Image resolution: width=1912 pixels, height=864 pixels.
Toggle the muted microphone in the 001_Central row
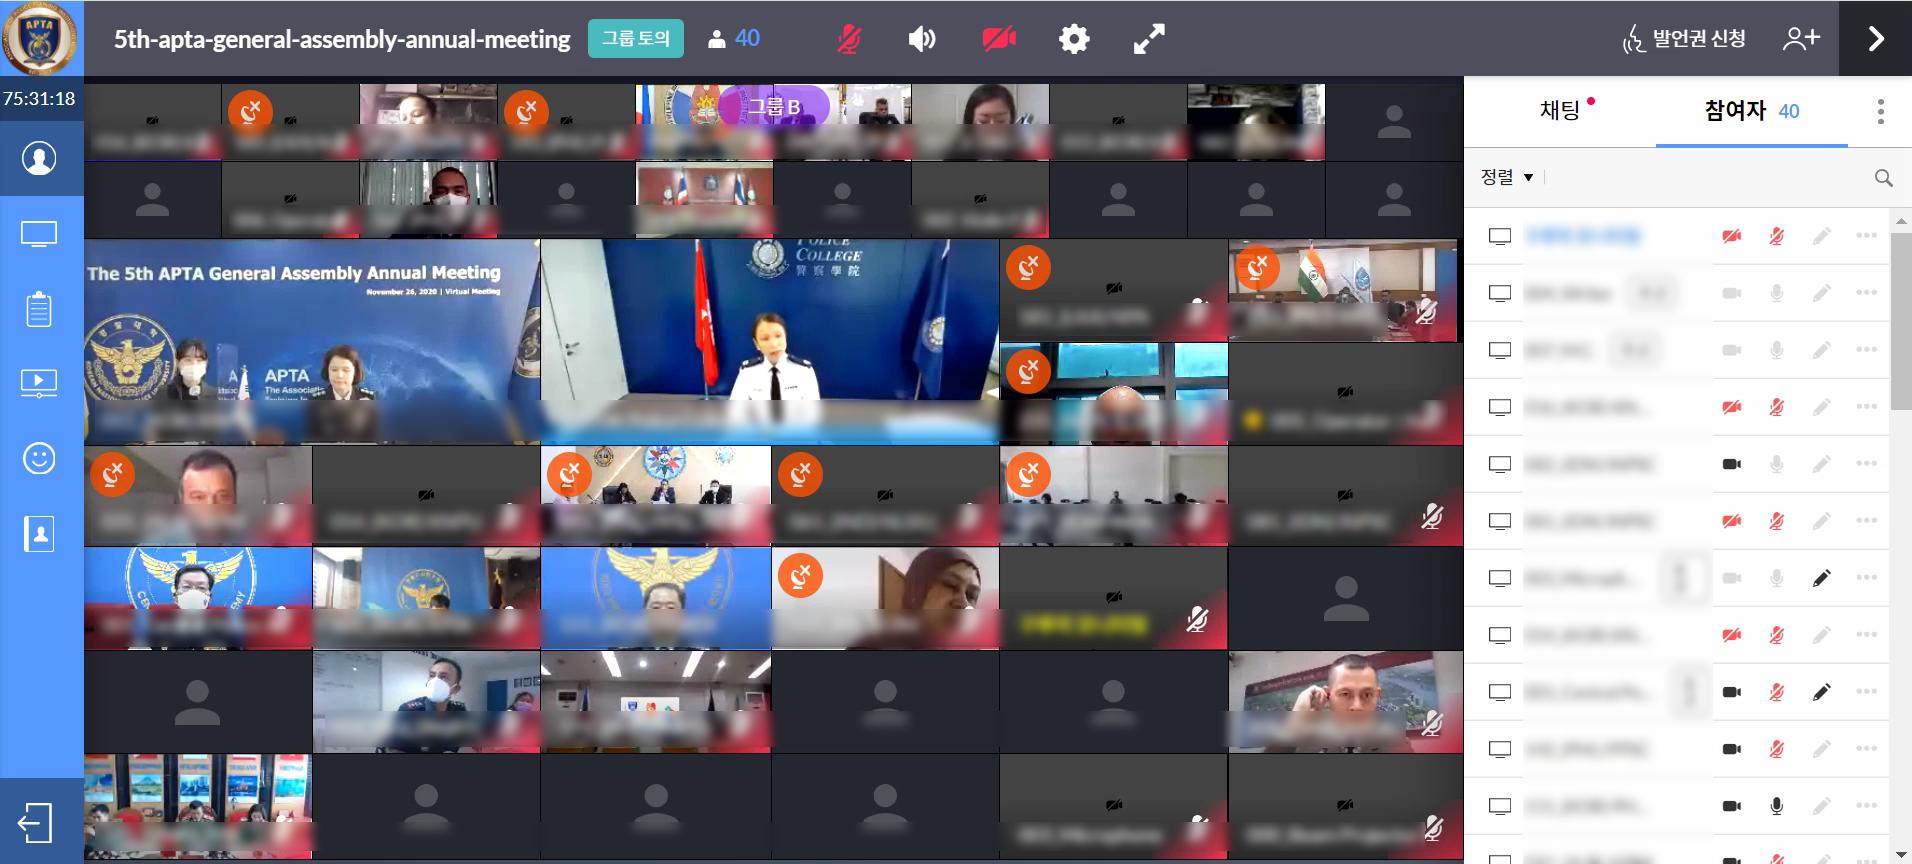pos(1777,692)
